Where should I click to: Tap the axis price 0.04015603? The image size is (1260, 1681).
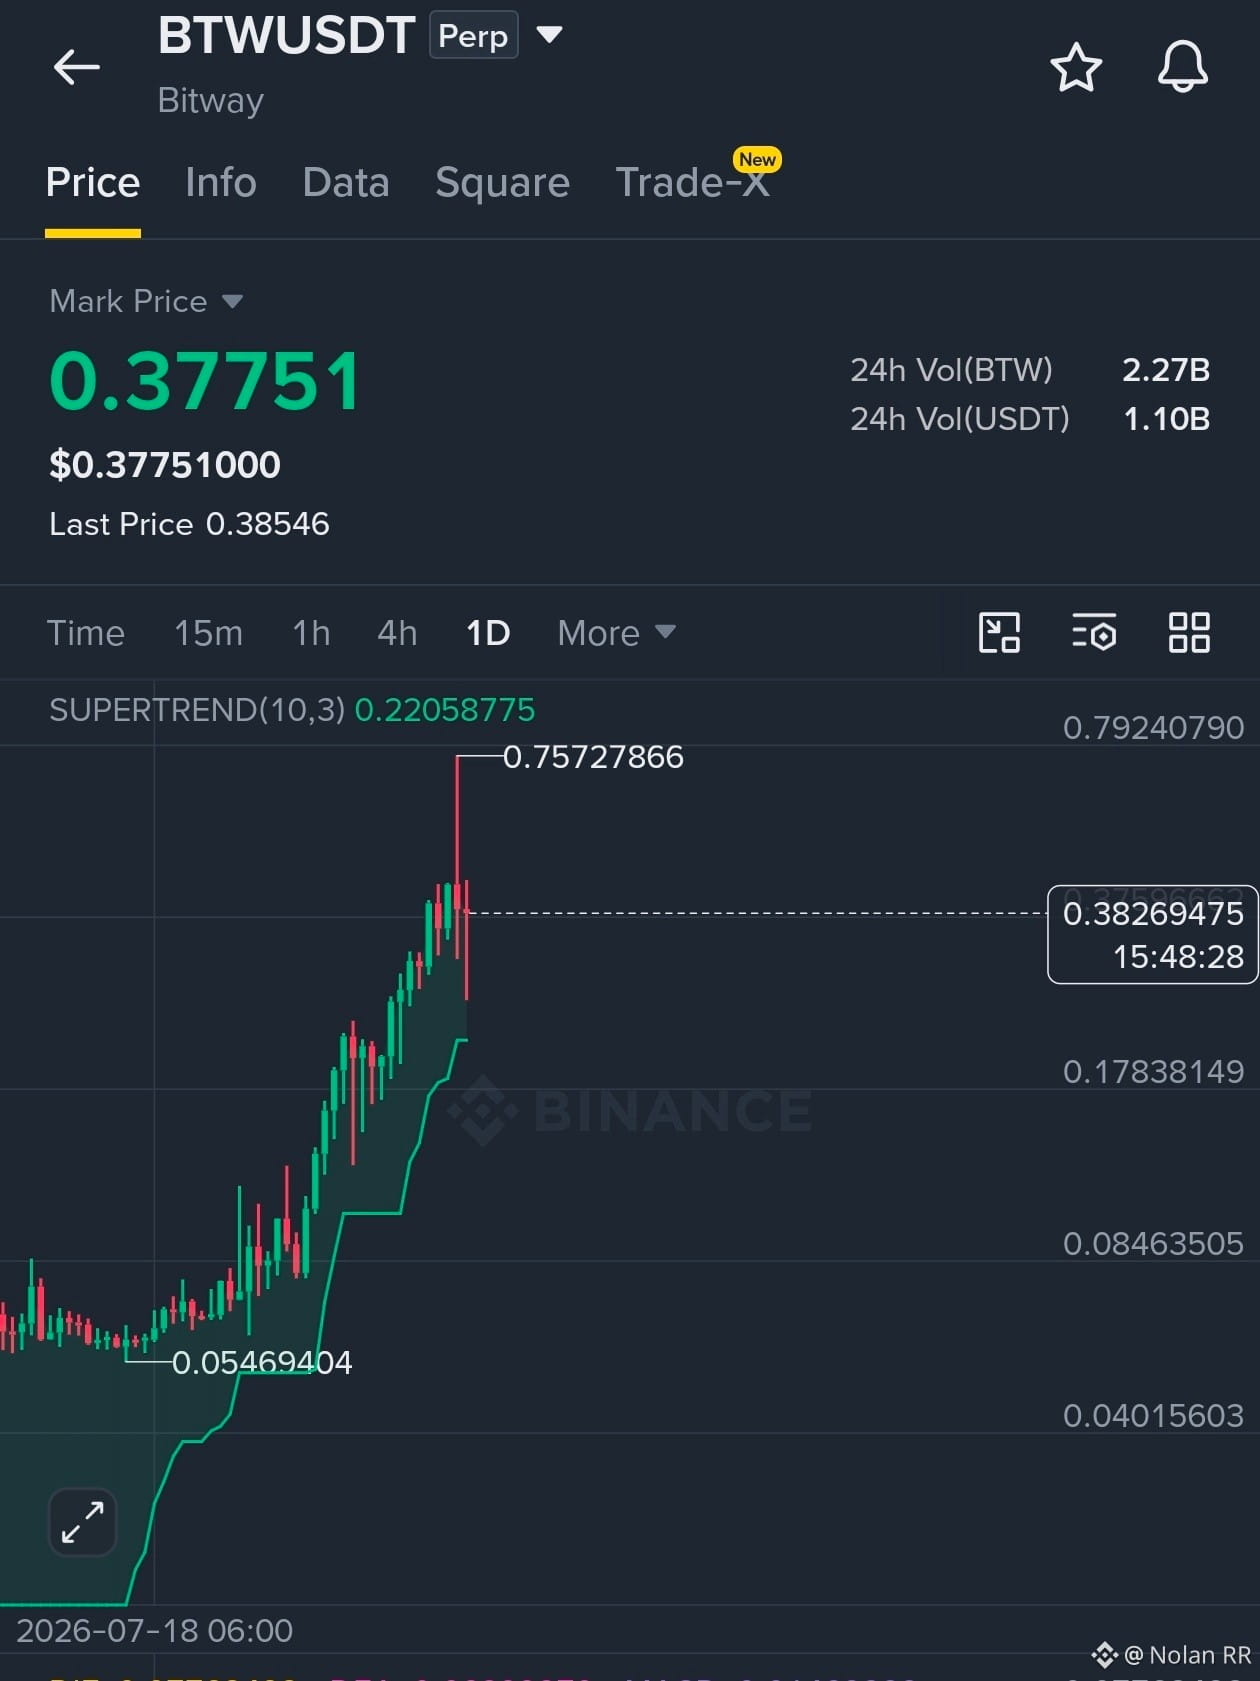tap(1153, 1416)
